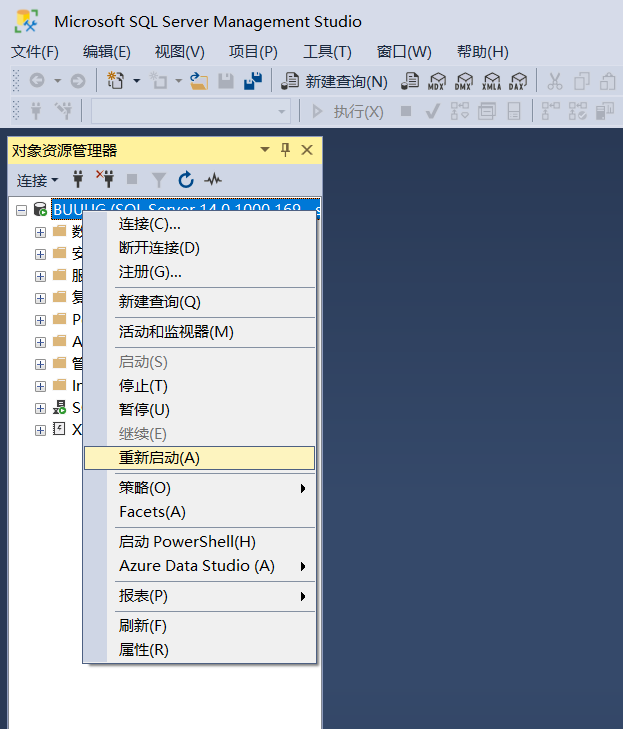The height and width of the screenshot is (729, 623).
Task: Choose 属性(R) from context menu
Action: coord(199,649)
